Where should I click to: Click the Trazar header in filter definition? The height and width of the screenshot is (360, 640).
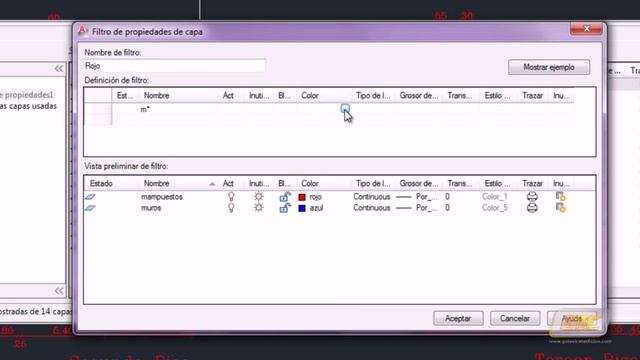point(533,96)
